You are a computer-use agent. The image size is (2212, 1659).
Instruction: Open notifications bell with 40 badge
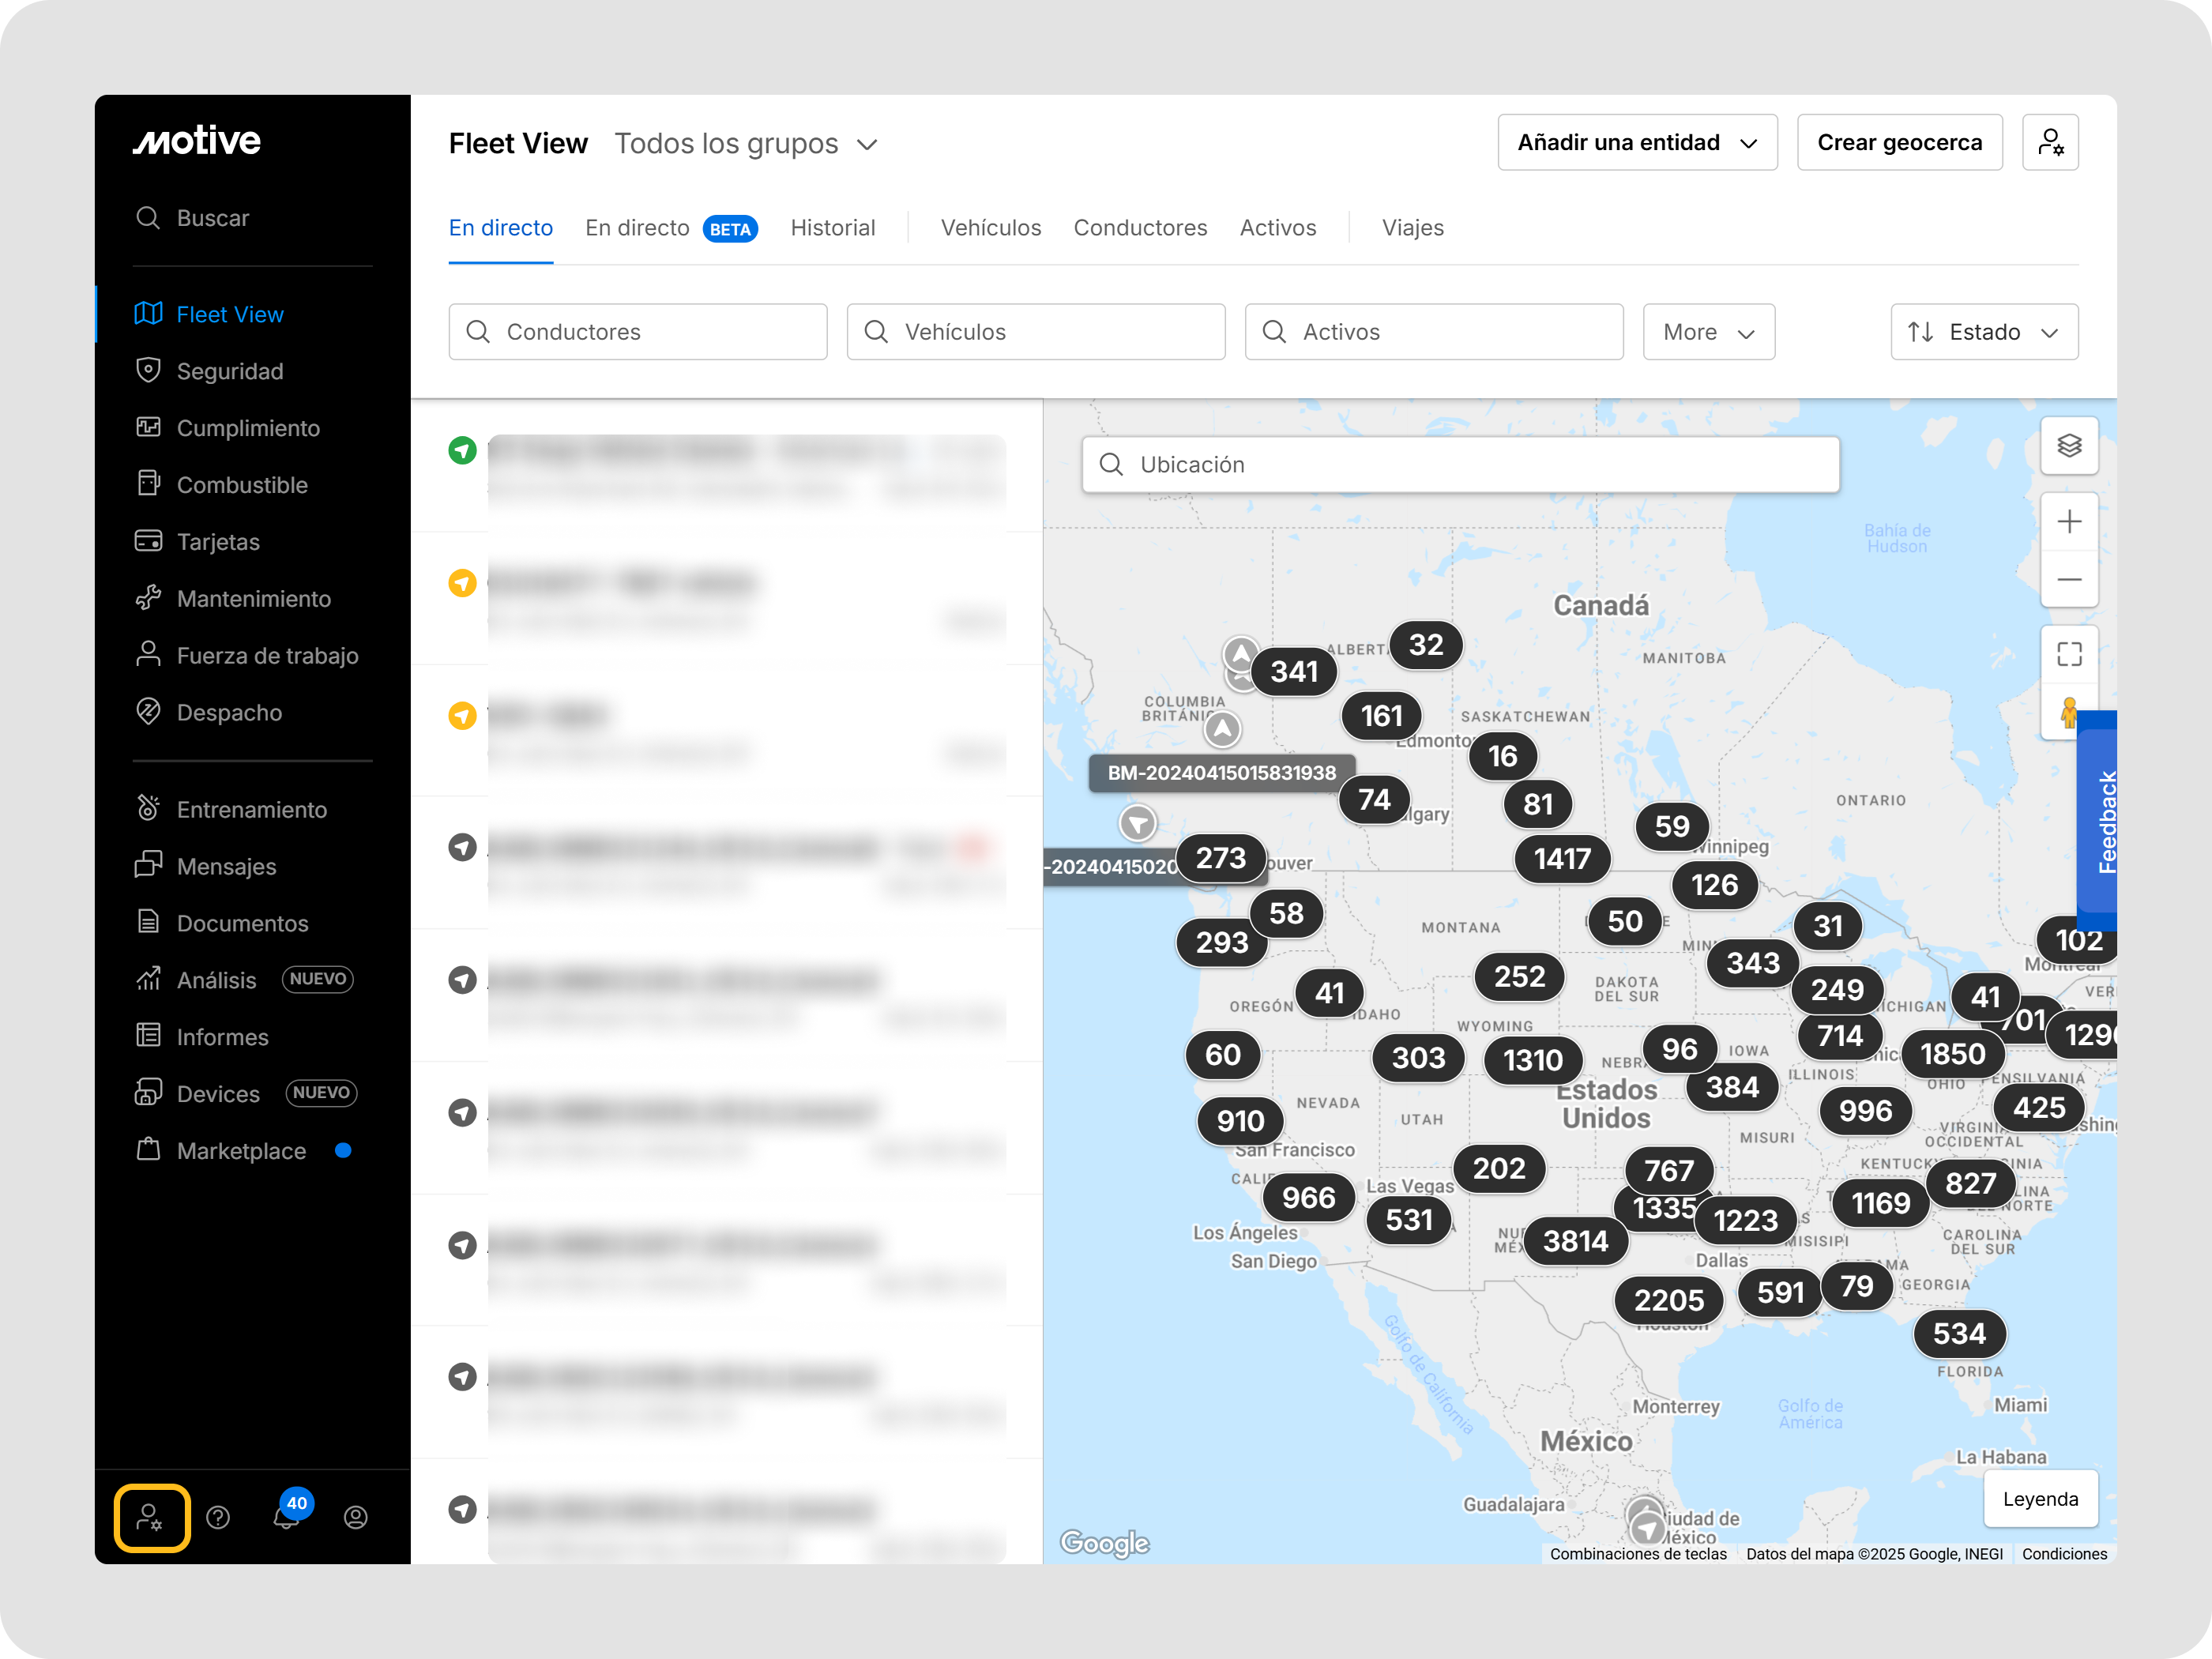click(287, 1517)
